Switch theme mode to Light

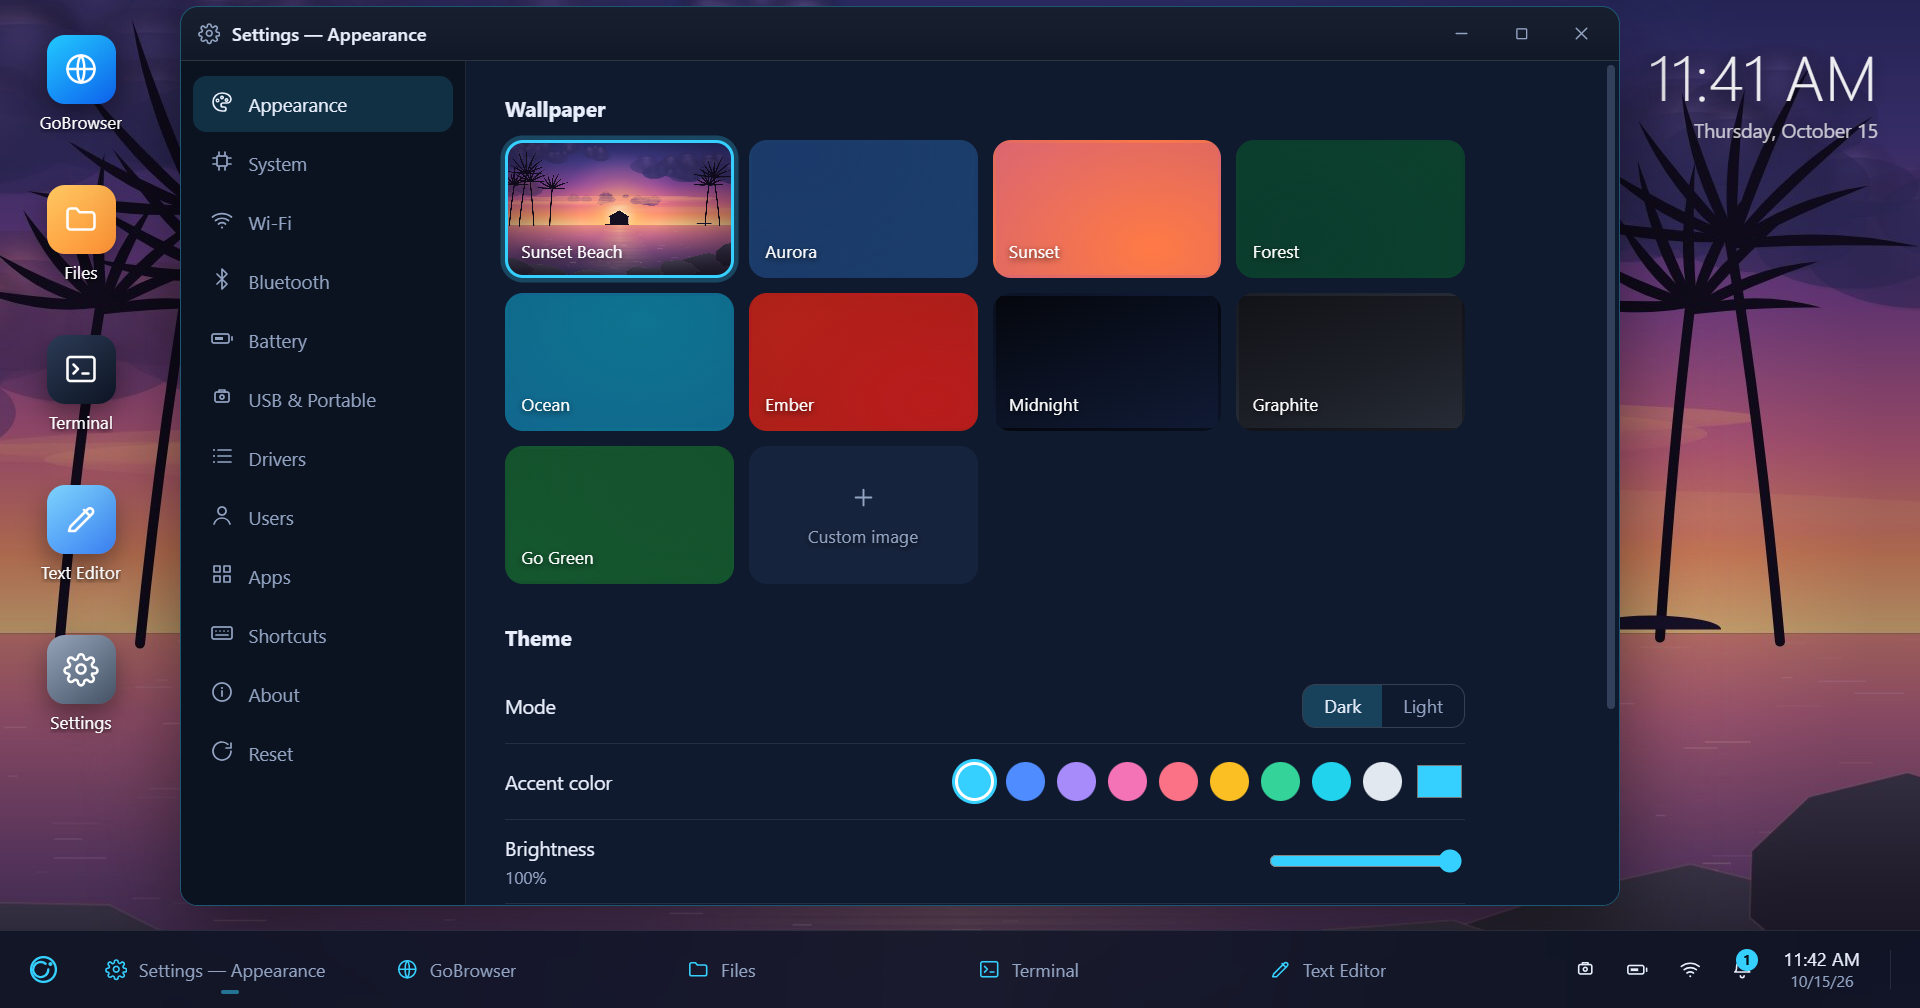[1422, 707]
